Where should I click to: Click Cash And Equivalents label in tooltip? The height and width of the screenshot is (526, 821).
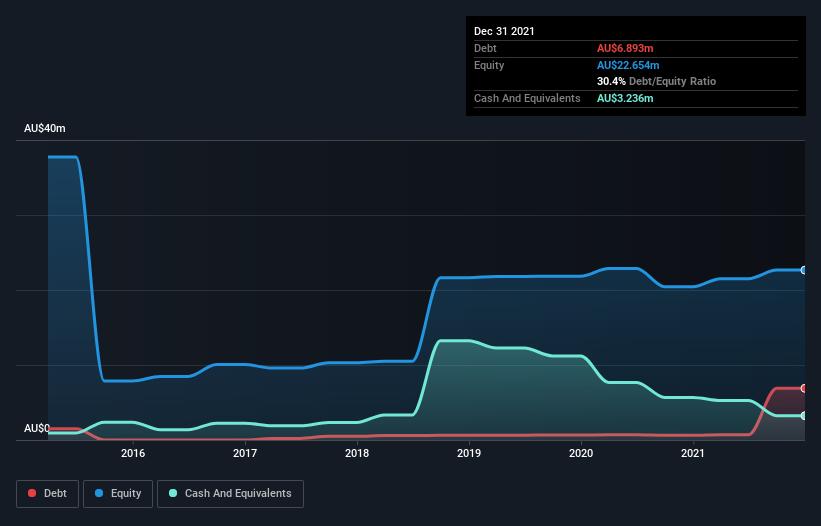coord(527,98)
